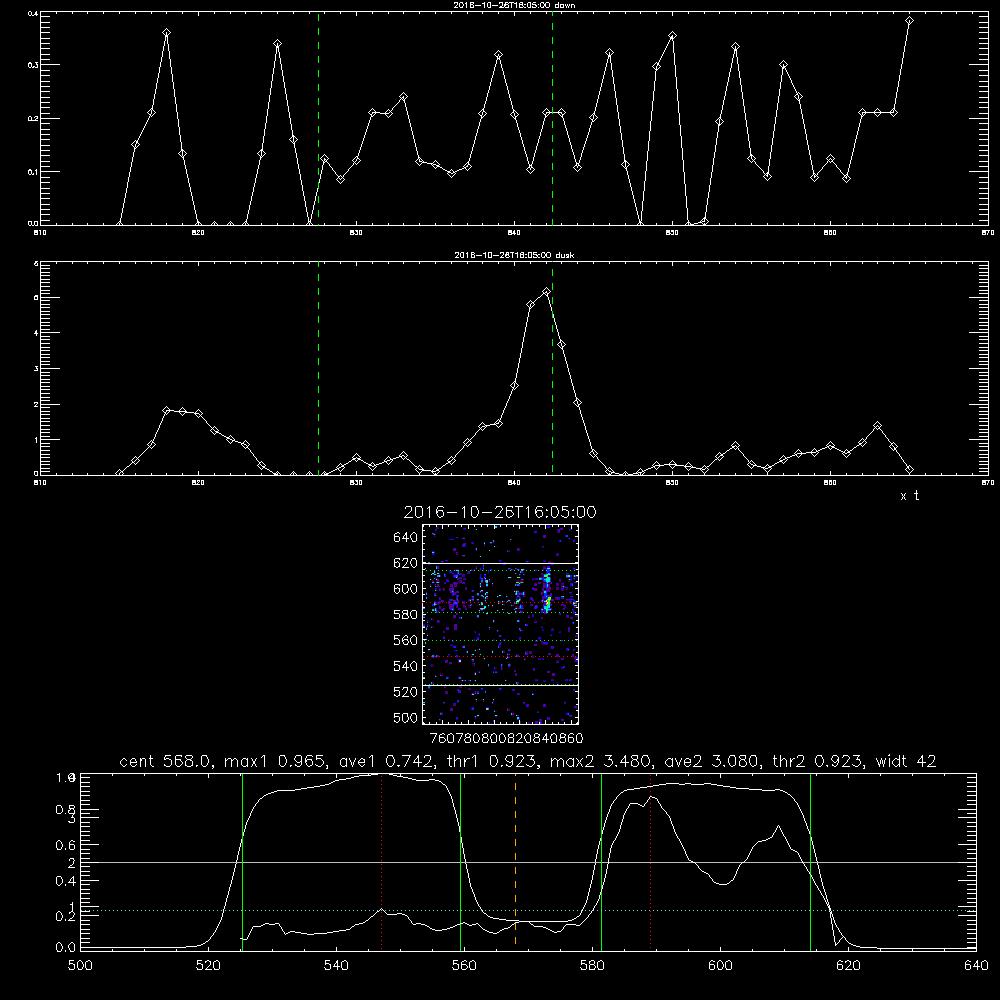
Task: Click the 'ave2 3.080' value
Action: click(x=712, y=761)
